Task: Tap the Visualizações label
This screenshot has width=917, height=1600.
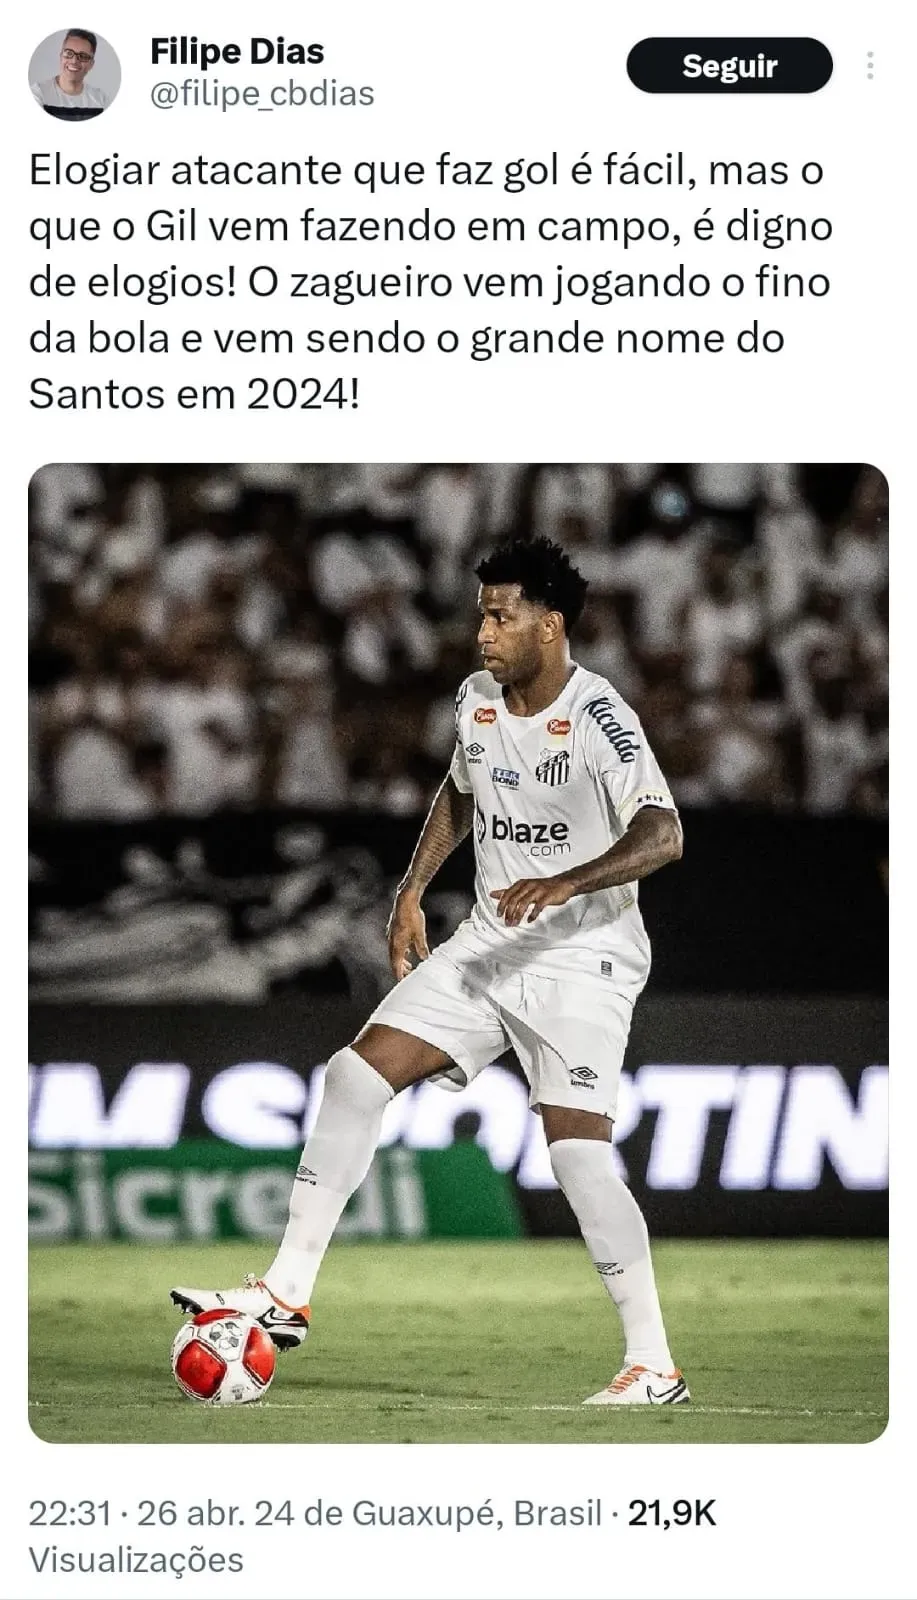Action: pyautogui.click(x=136, y=1560)
